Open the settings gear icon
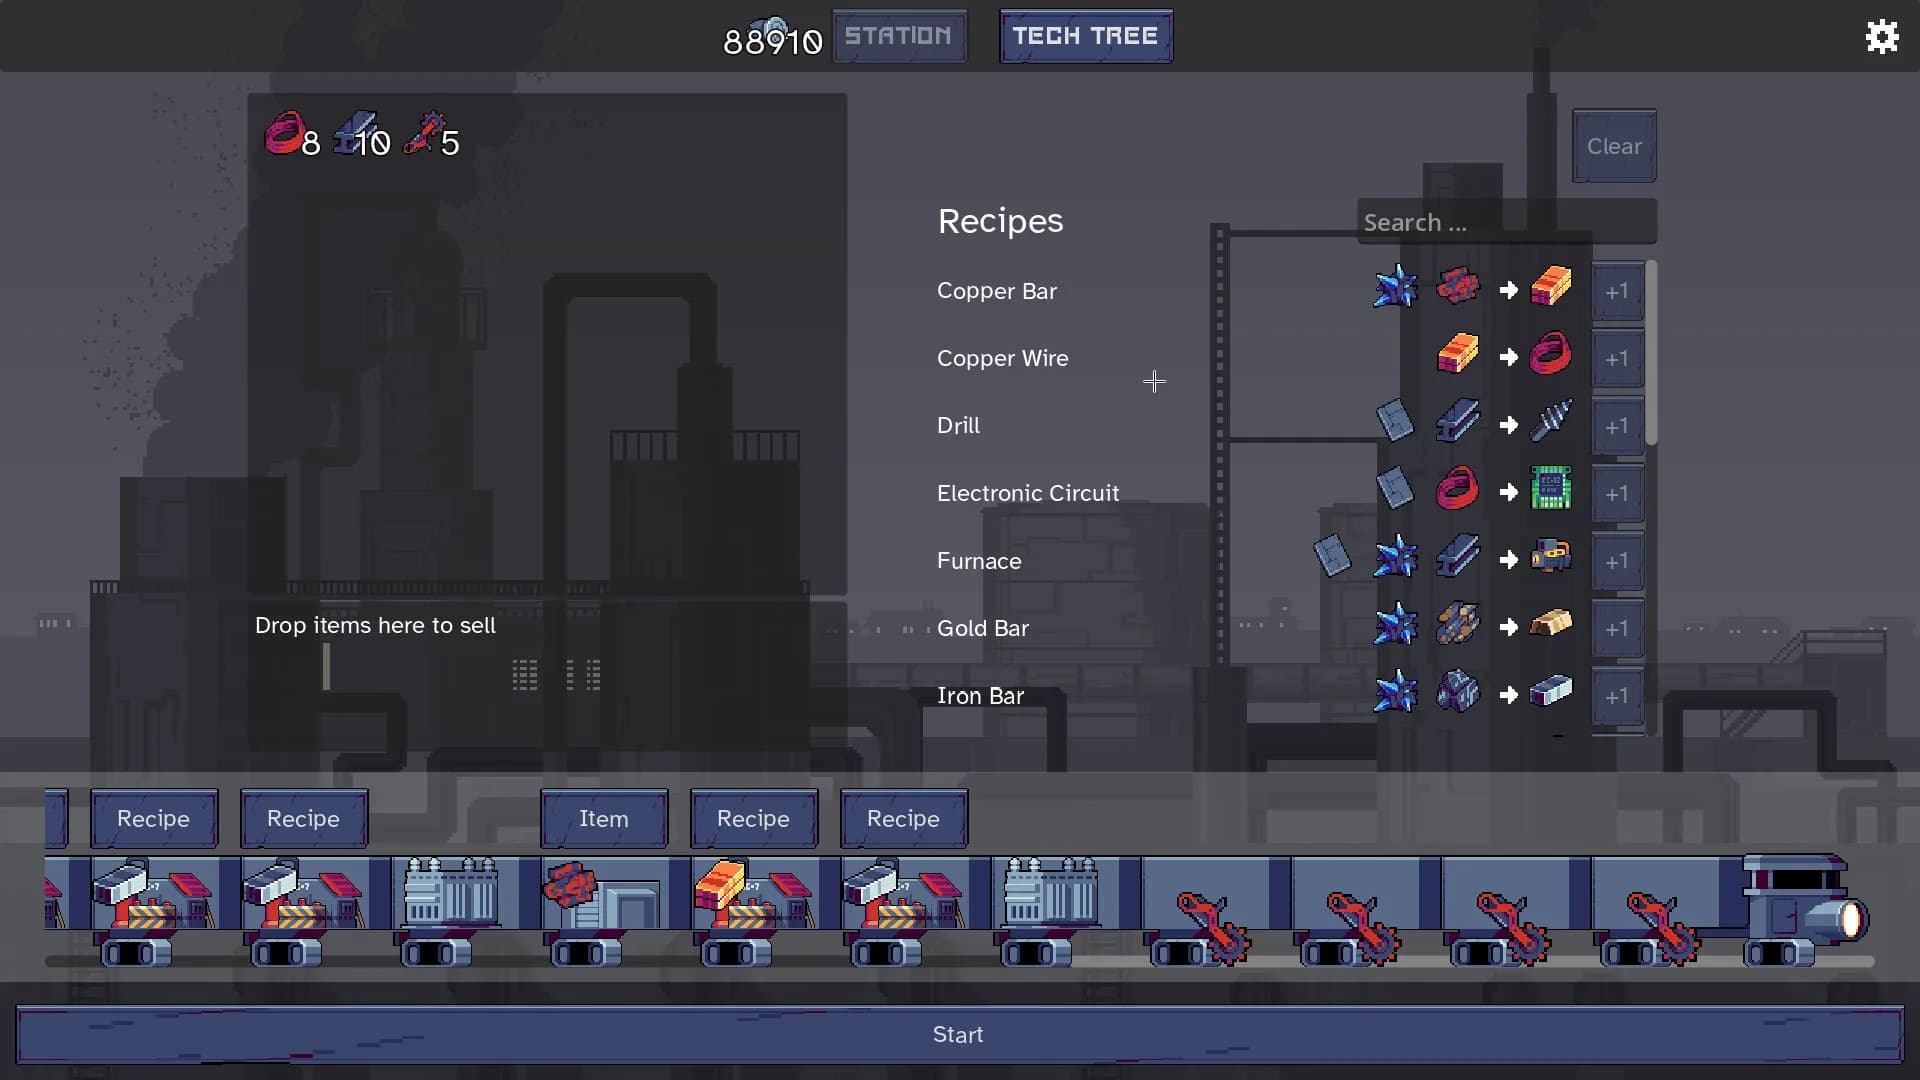This screenshot has width=1920, height=1080. [x=1882, y=37]
